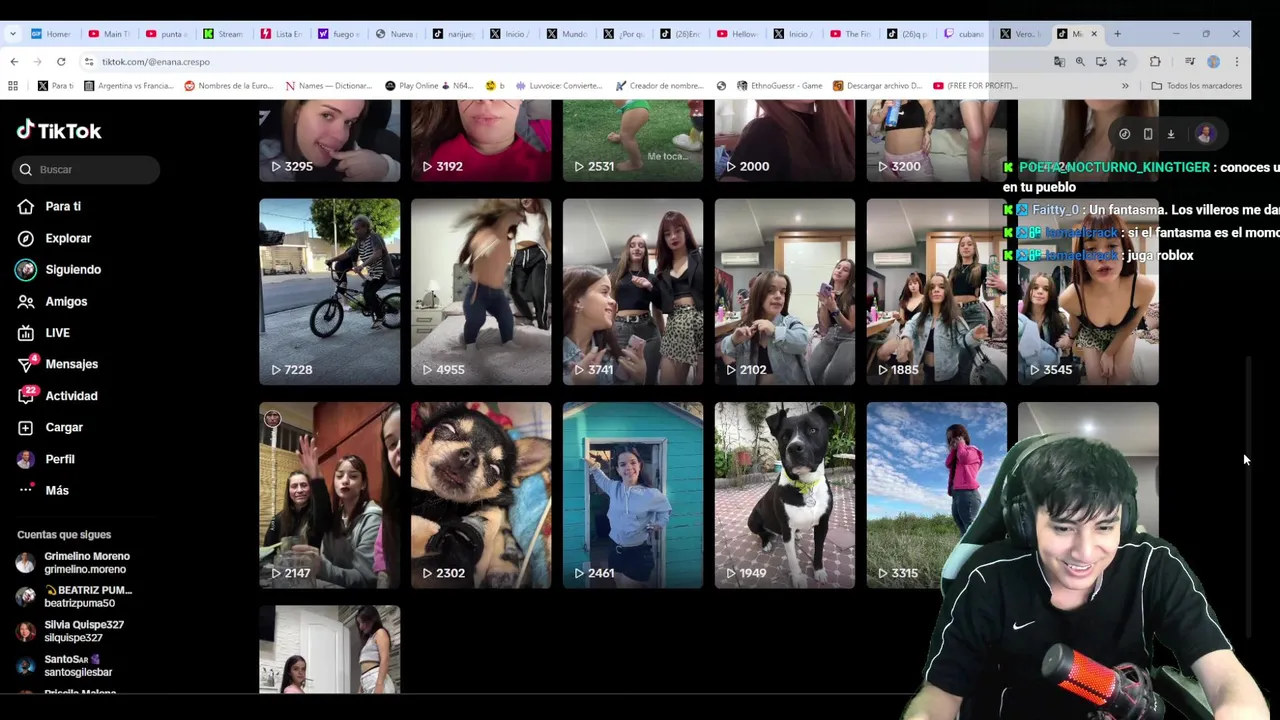Viewport: 1280px width, 720px height.
Task: Open video with 2531 views
Action: (x=633, y=142)
